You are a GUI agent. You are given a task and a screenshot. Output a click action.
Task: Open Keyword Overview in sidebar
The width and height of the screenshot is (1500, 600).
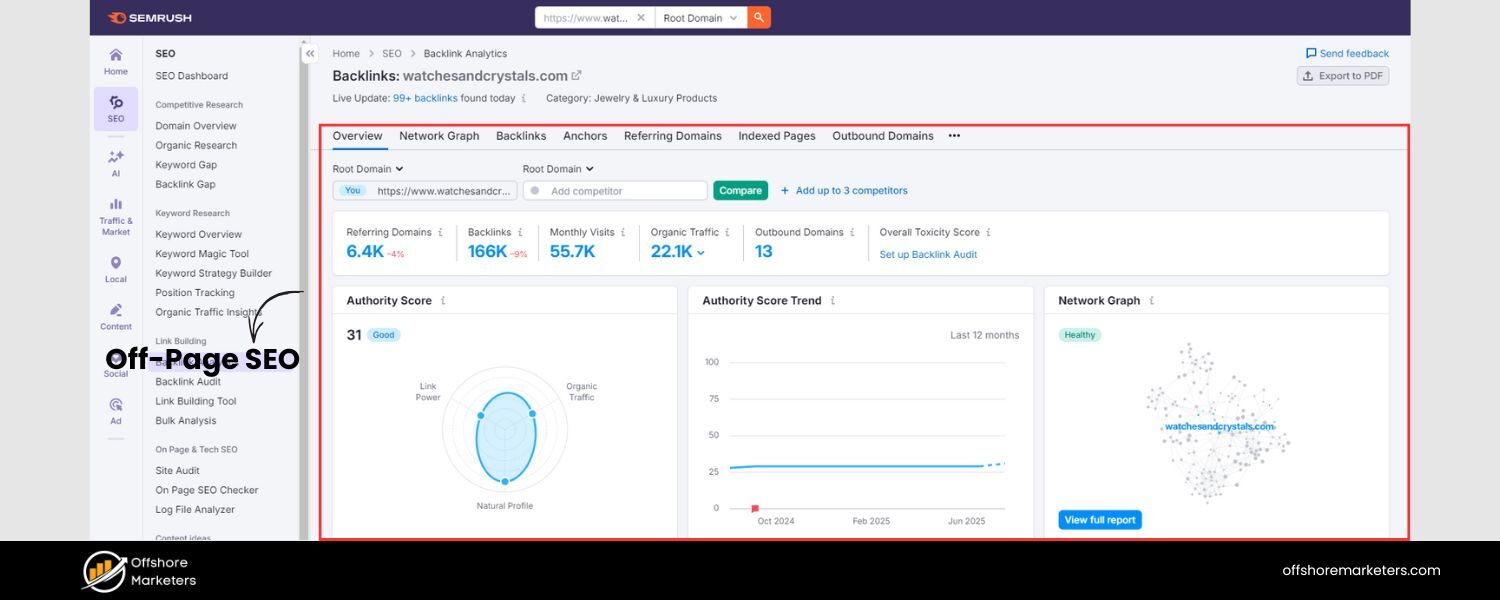[x=198, y=234]
